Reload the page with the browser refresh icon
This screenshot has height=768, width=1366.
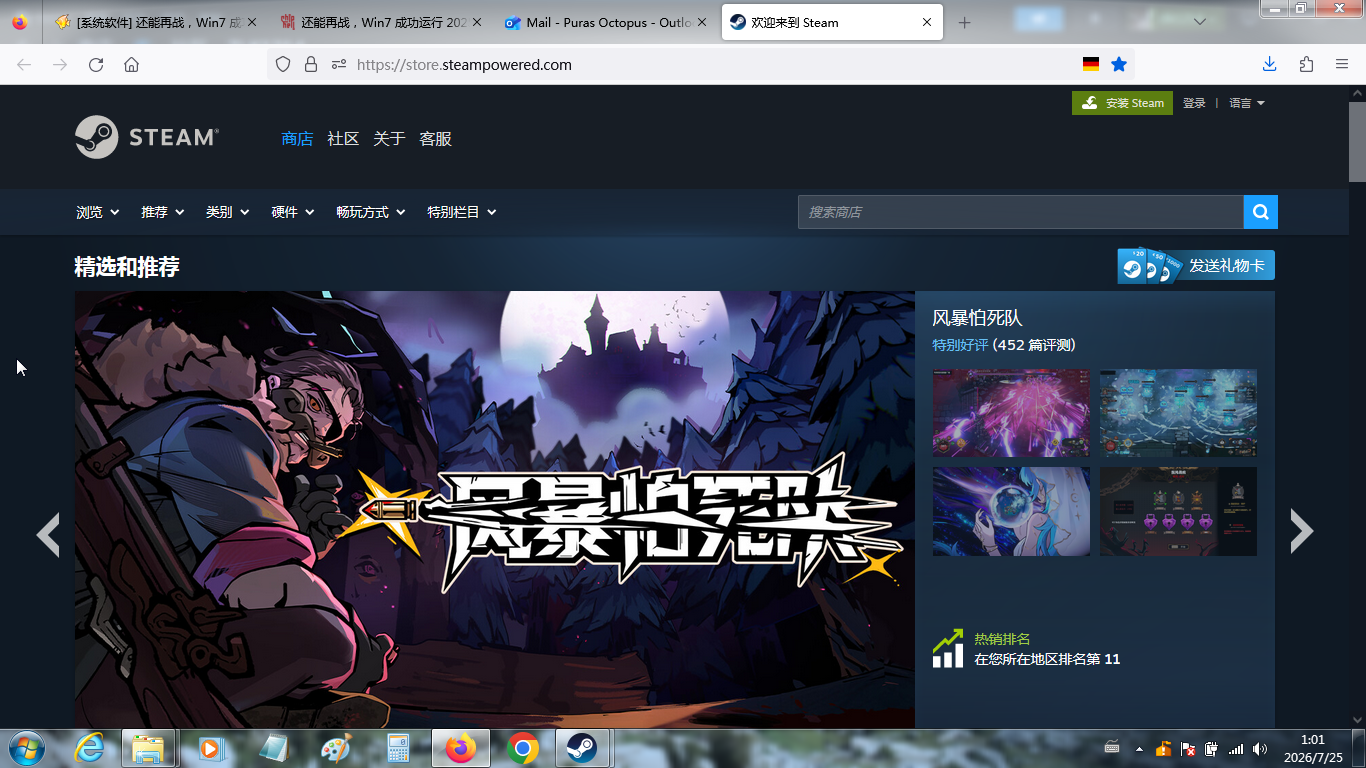[x=96, y=65]
